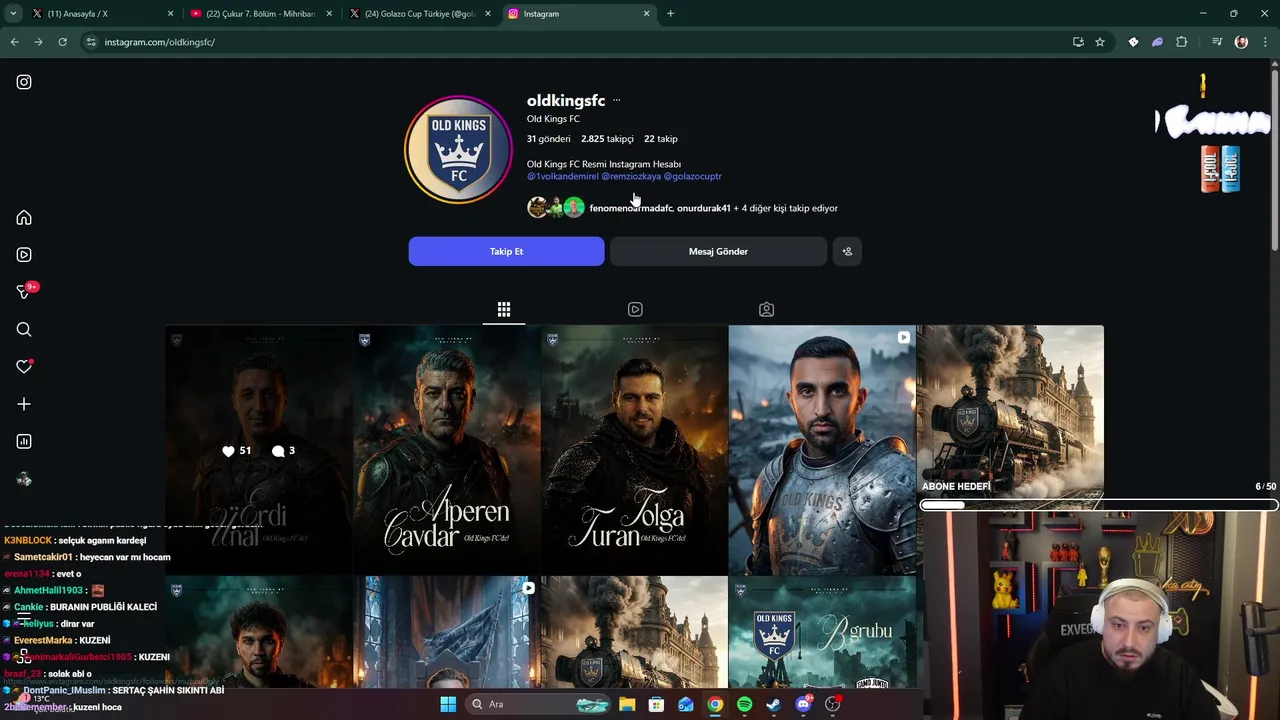
Task: Open Tolga Turan post thumbnail
Action: click(x=634, y=450)
